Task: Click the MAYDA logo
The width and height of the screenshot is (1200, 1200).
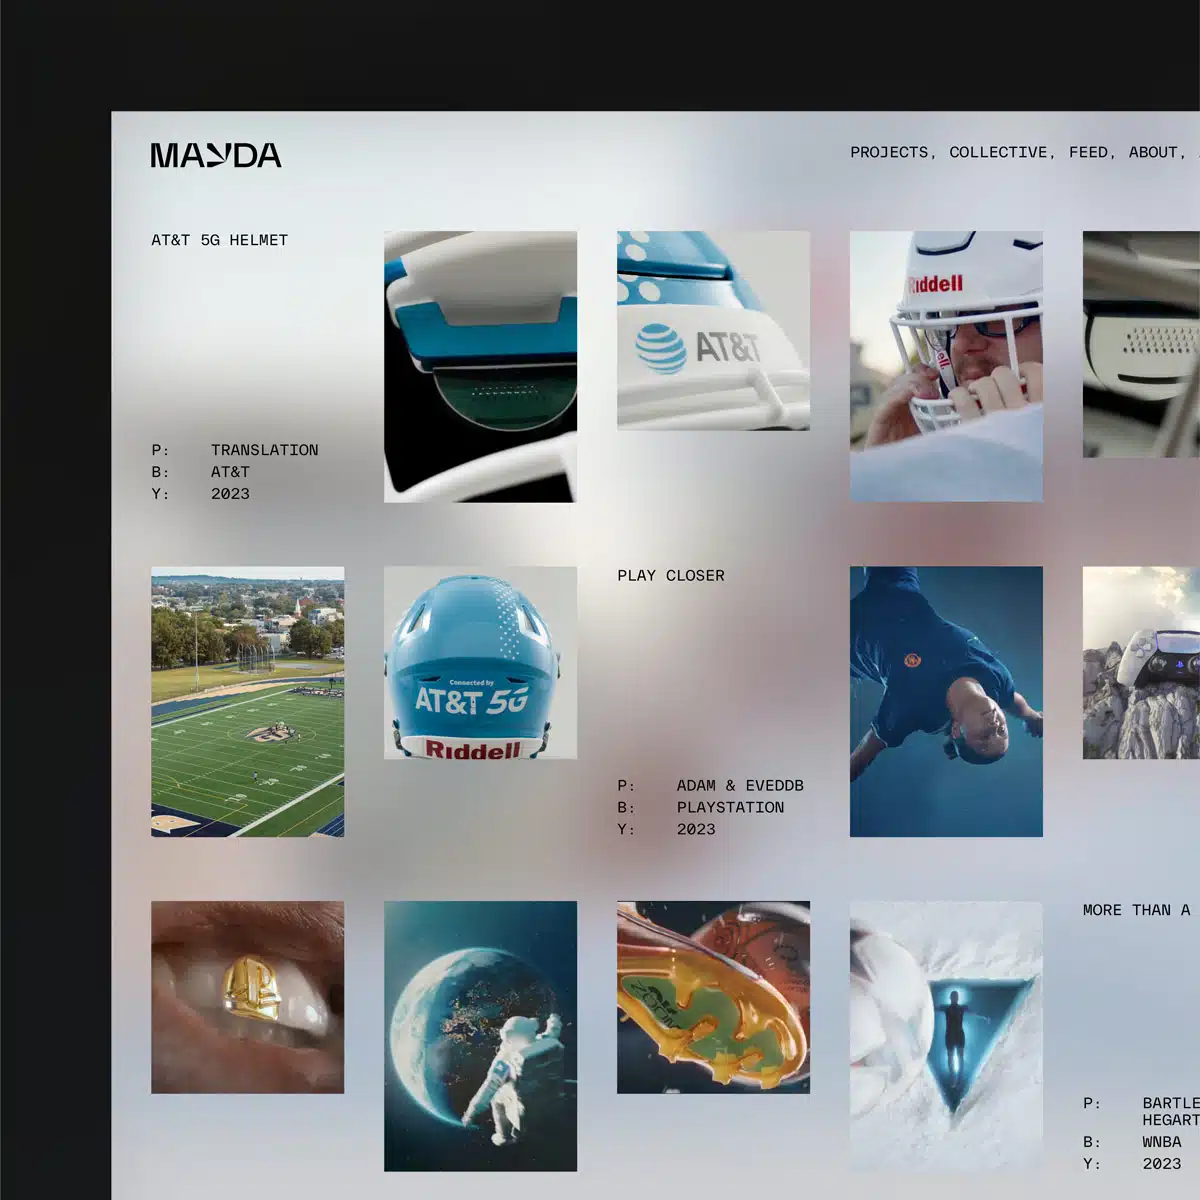Action: [216, 155]
